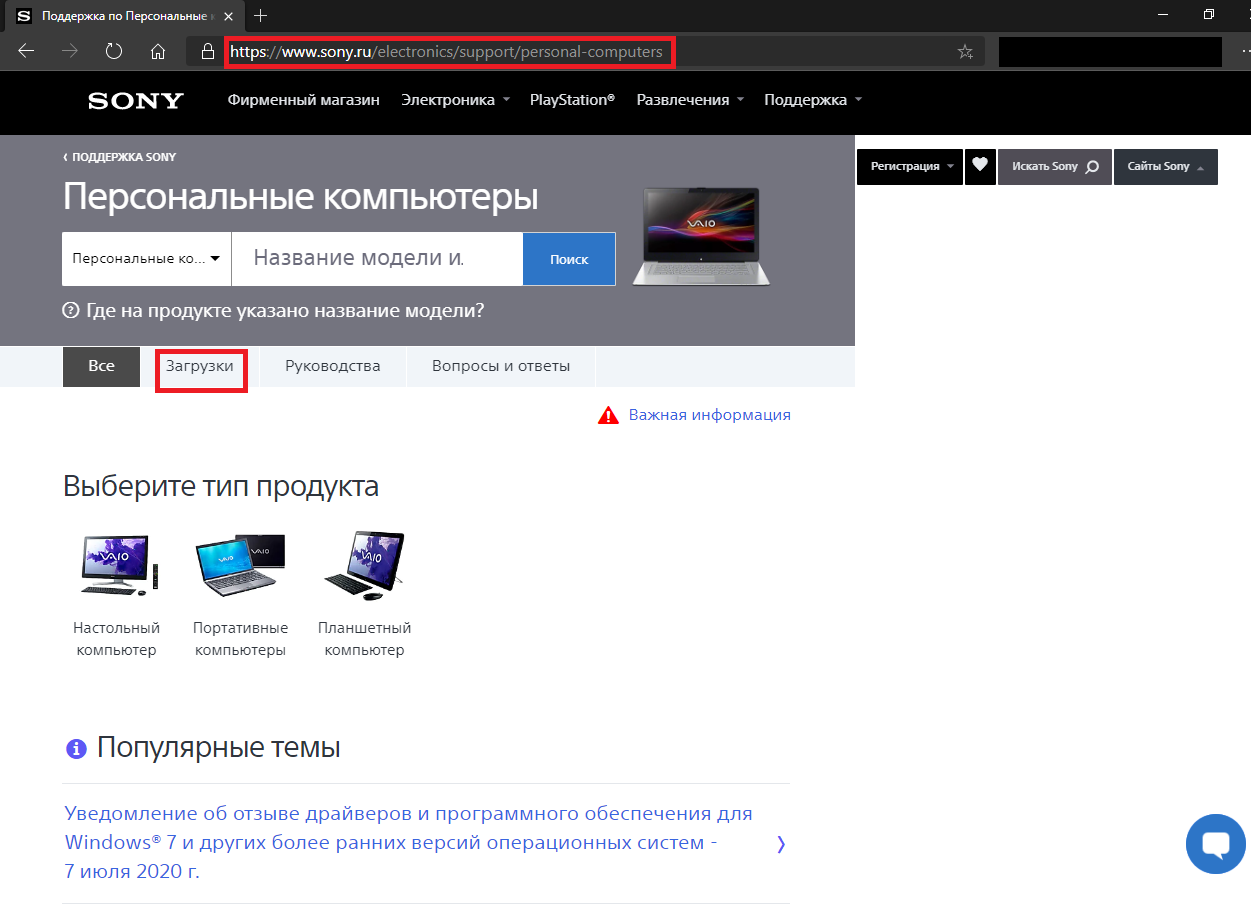
Task: Click the browser address bar URL
Action: 446,51
